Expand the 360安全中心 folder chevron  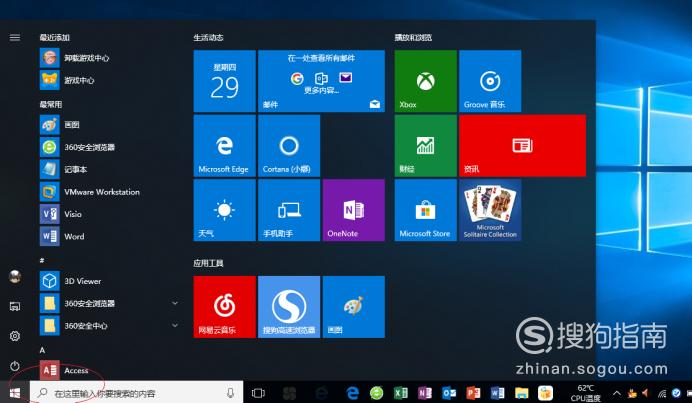[175, 325]
